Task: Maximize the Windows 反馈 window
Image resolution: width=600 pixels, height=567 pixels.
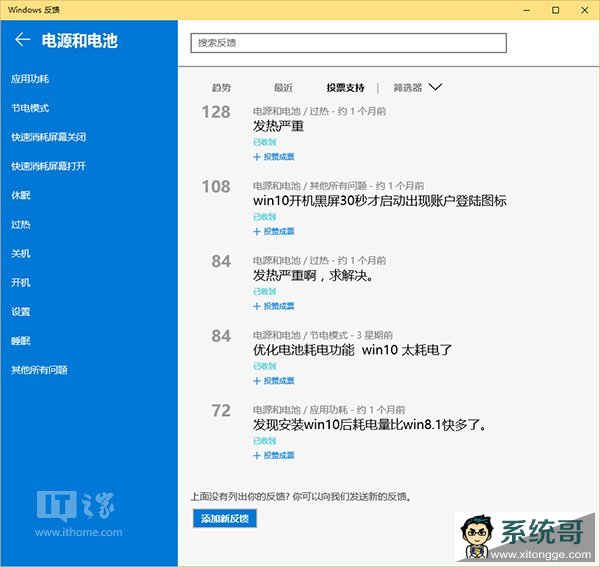Action: tap(556, 10)
